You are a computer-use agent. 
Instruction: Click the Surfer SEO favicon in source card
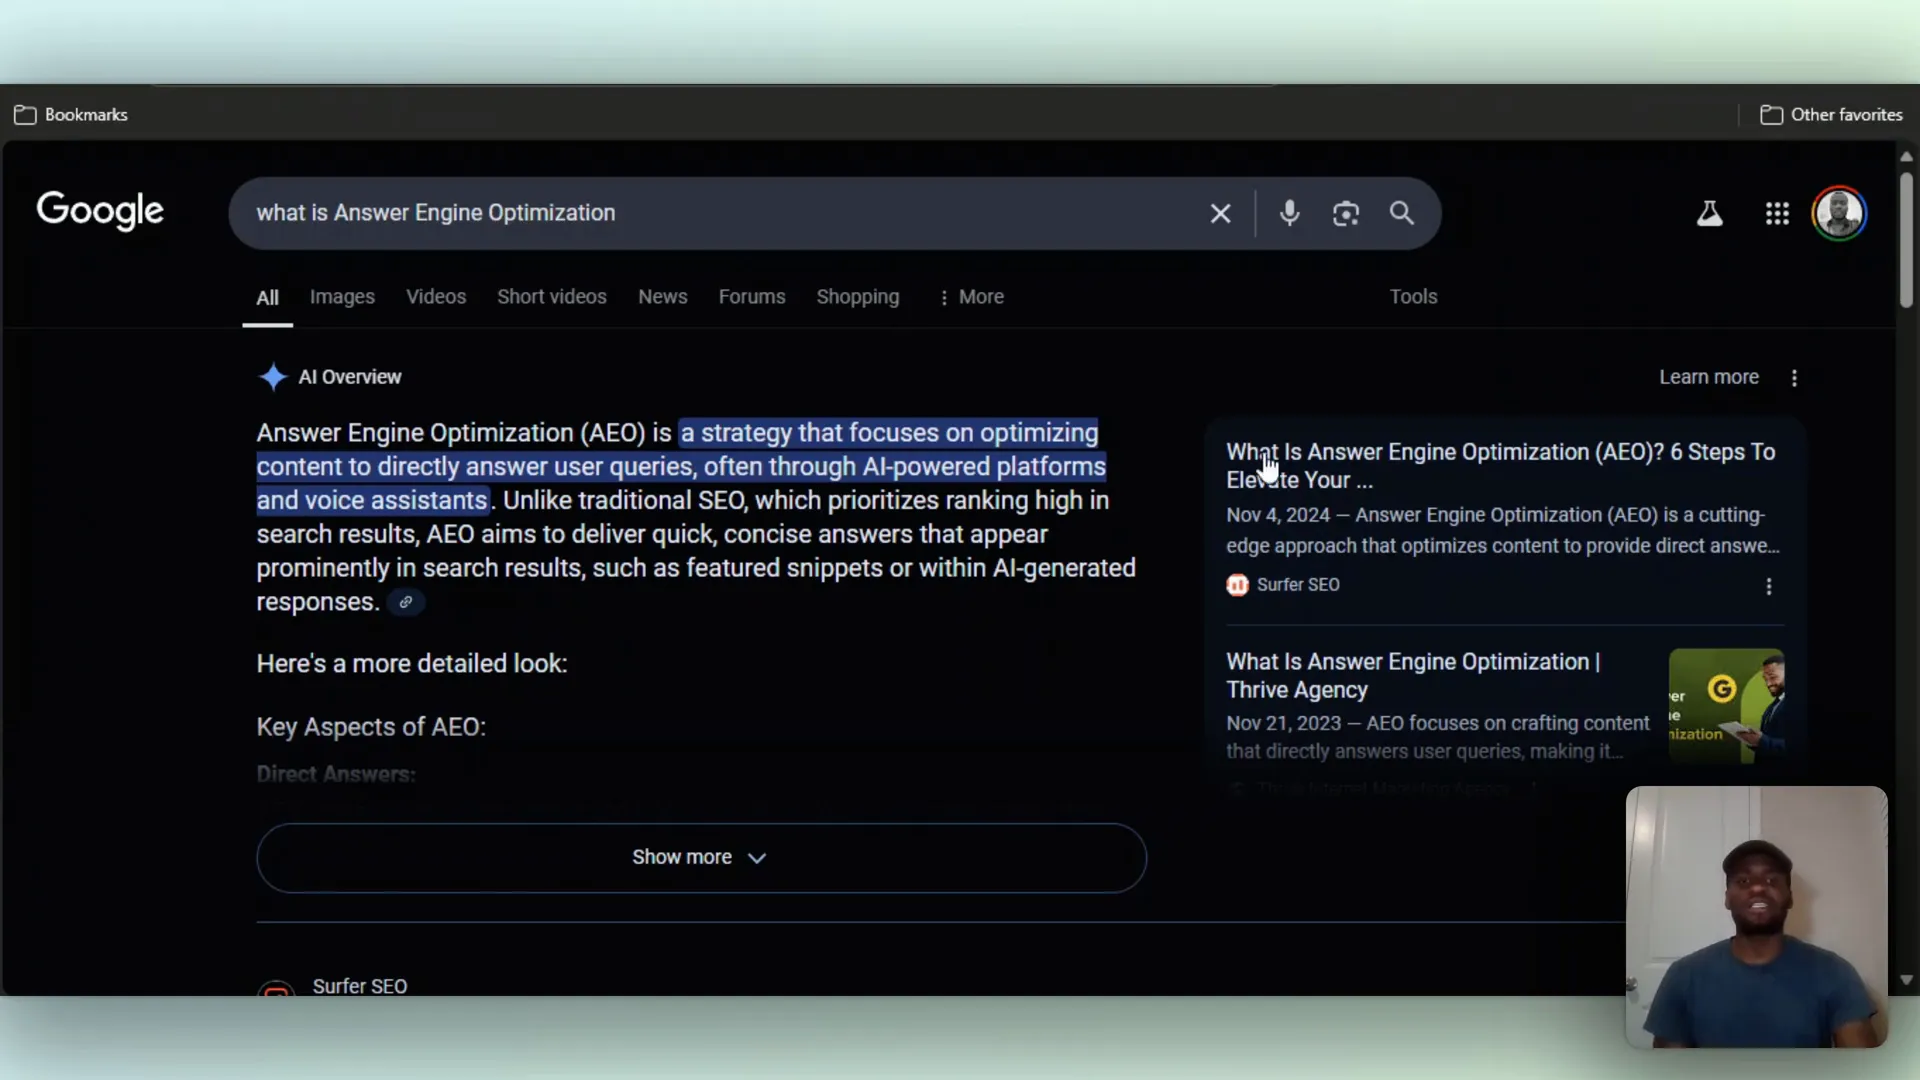[1238, 585]
